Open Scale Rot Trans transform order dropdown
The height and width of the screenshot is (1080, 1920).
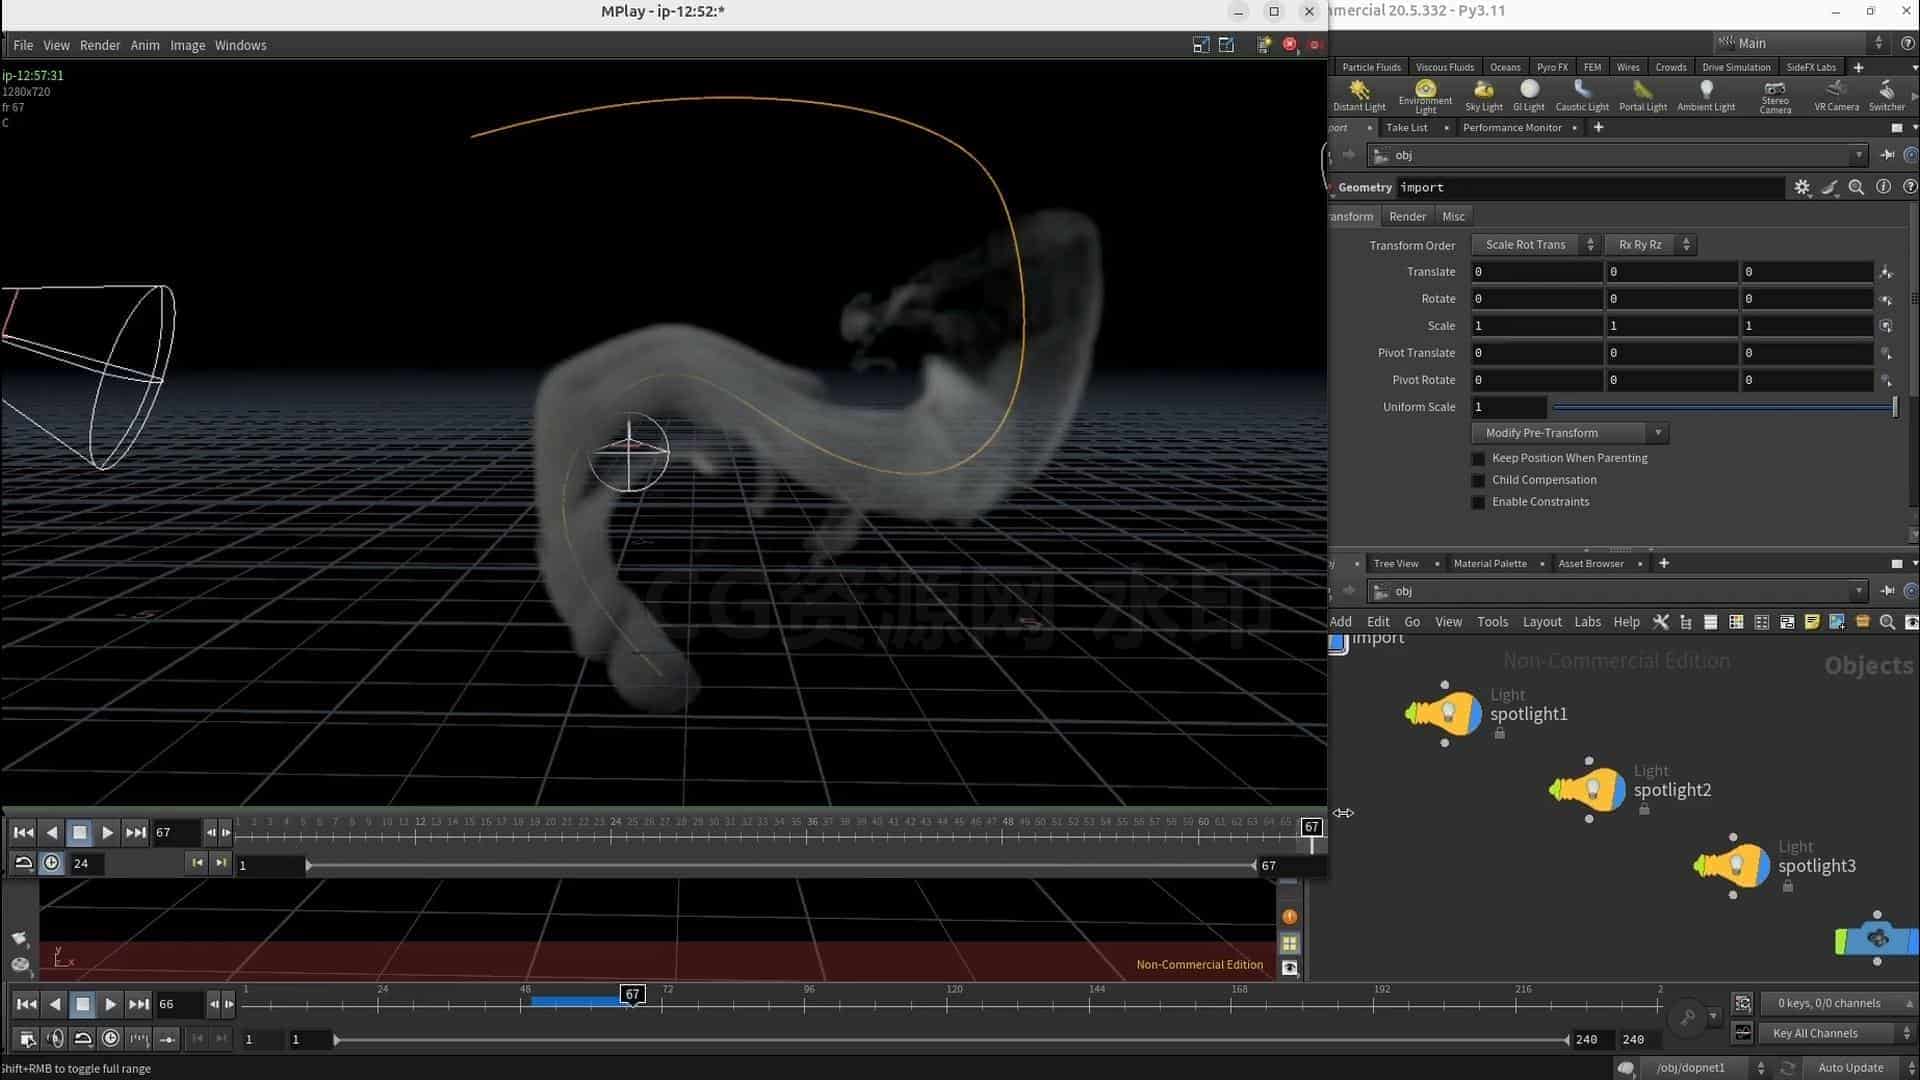(x=1536, y=245)
